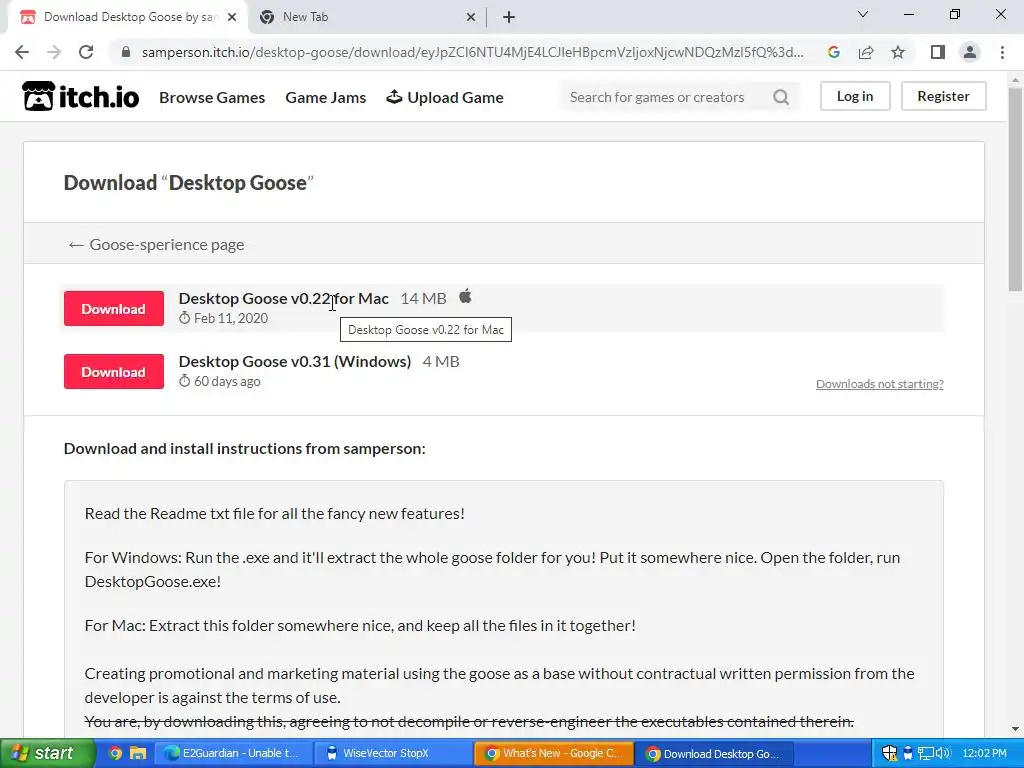Click the itch.io logo
The width and height of the screenshot is (1024, 768).
(81, 97)
